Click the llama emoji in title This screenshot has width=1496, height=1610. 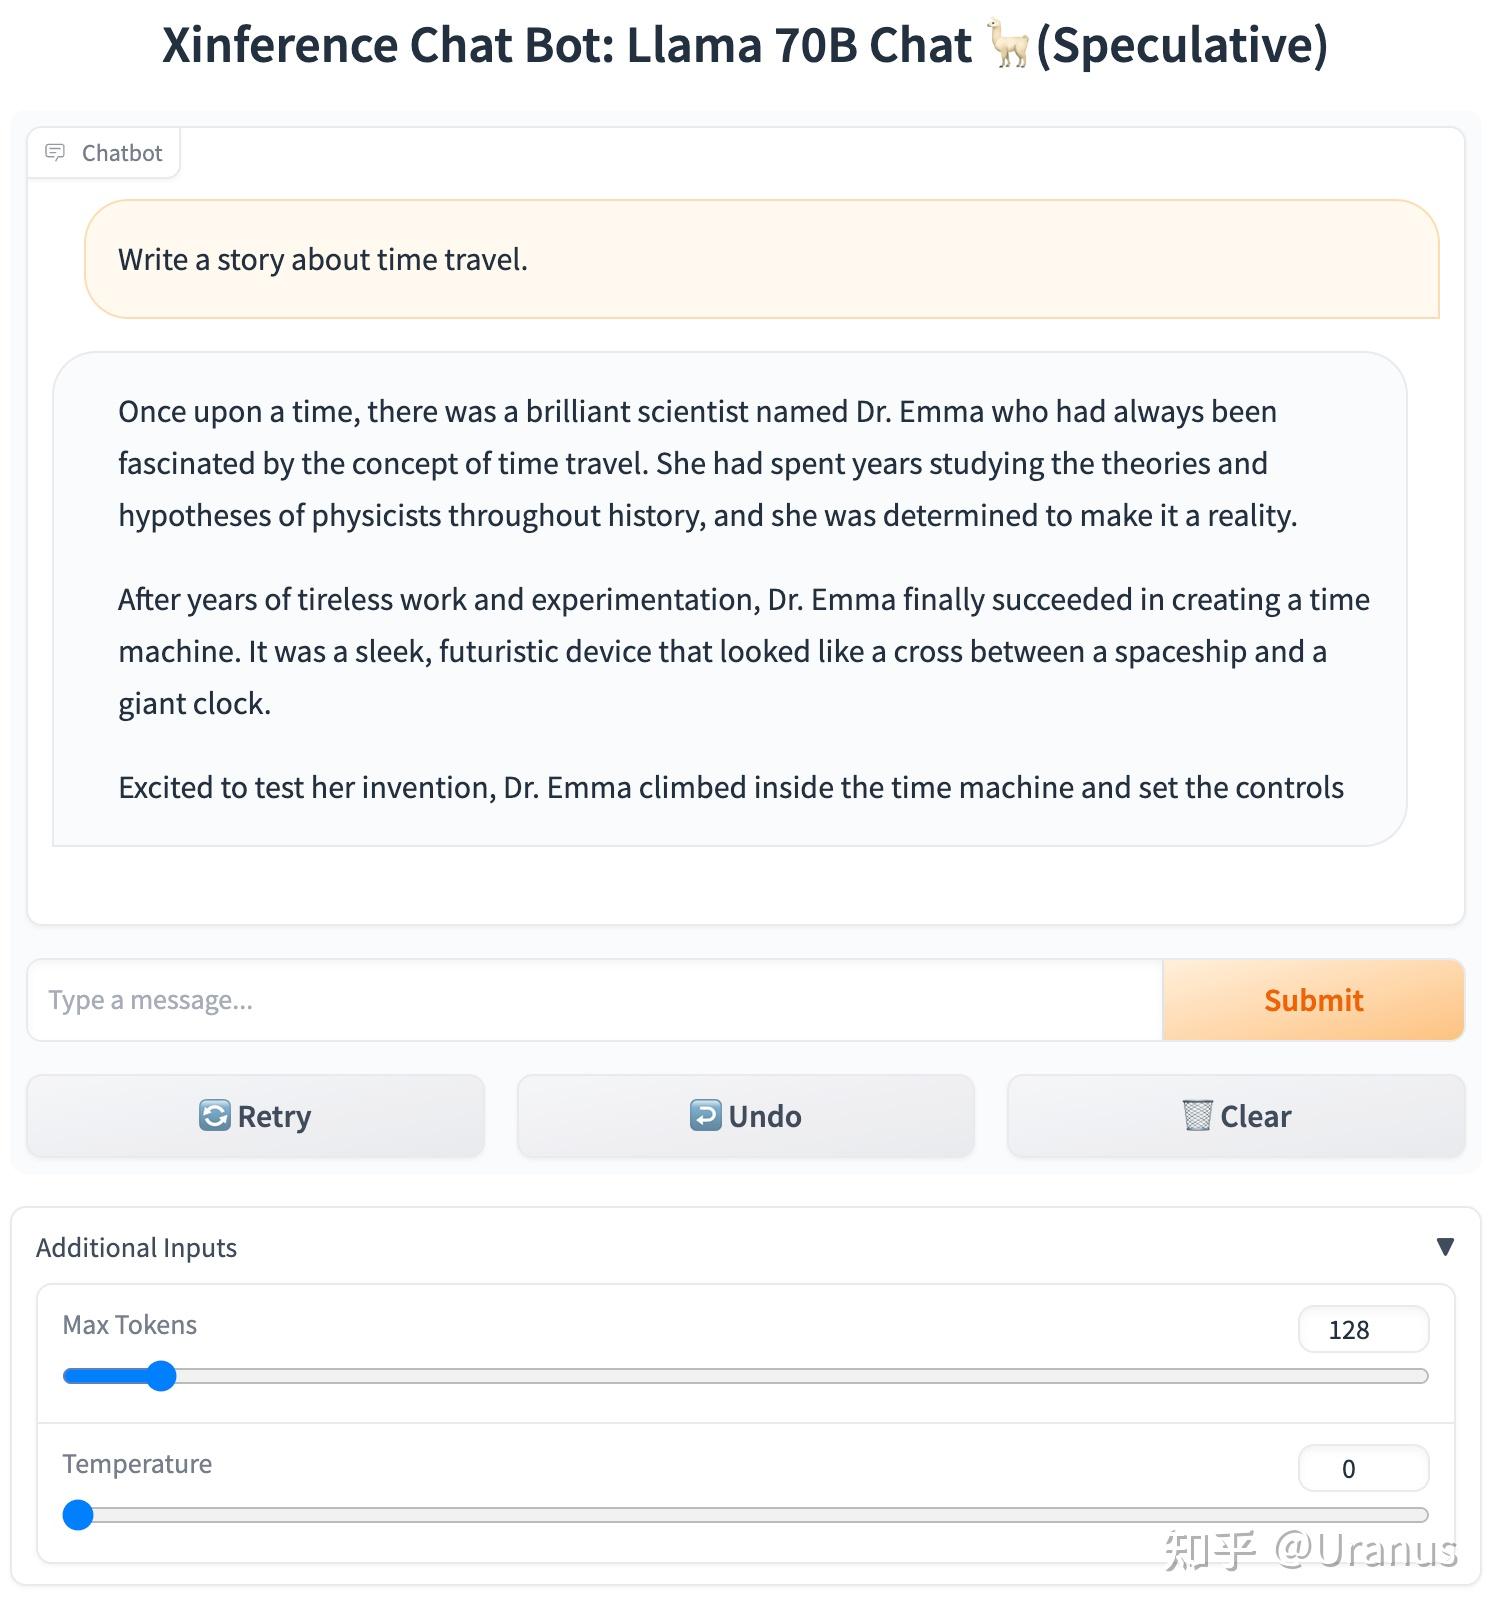(x=1008, y=45)
